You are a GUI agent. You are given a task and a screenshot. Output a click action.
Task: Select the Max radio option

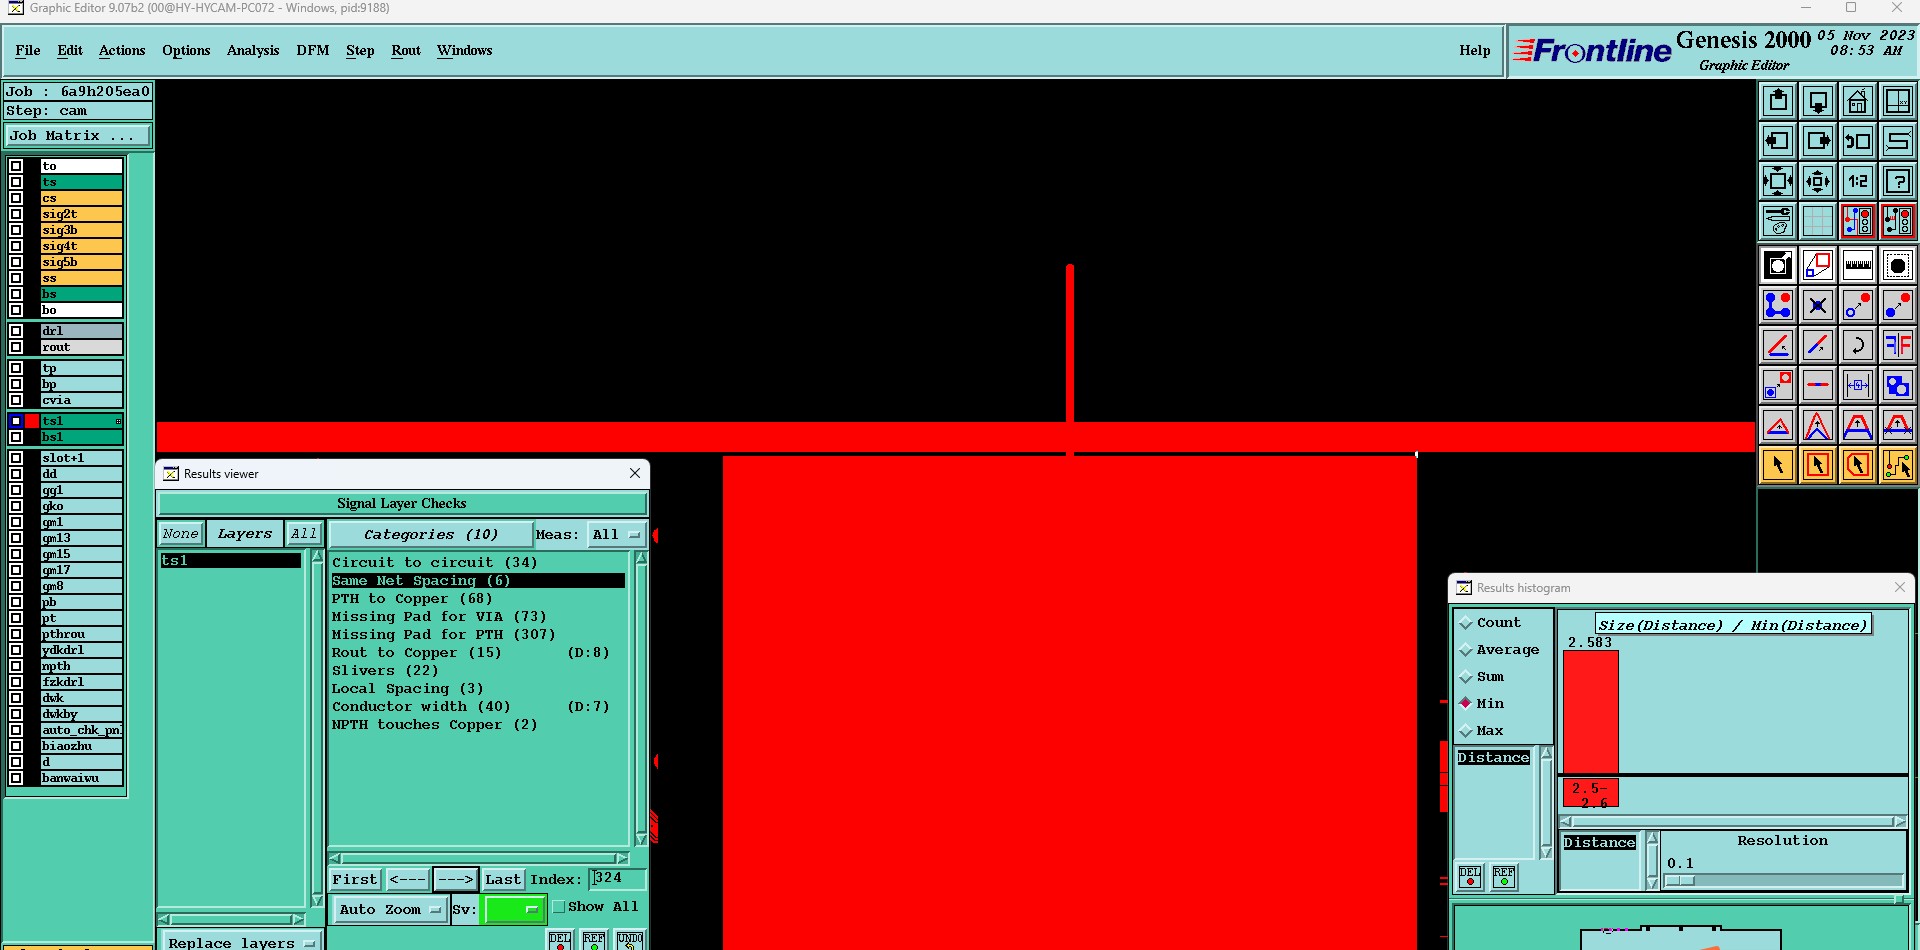(x=1466, y=731)
